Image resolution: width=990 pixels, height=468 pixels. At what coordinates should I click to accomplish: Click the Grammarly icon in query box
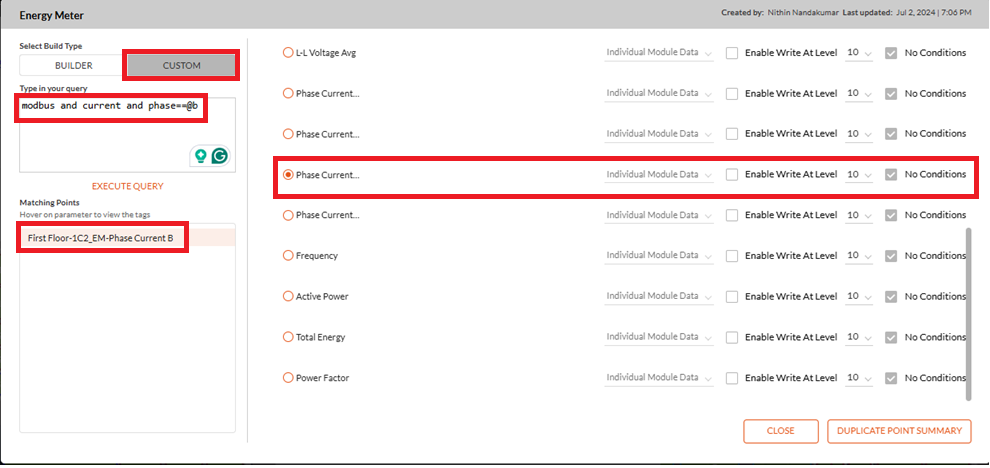coord(219,155)
